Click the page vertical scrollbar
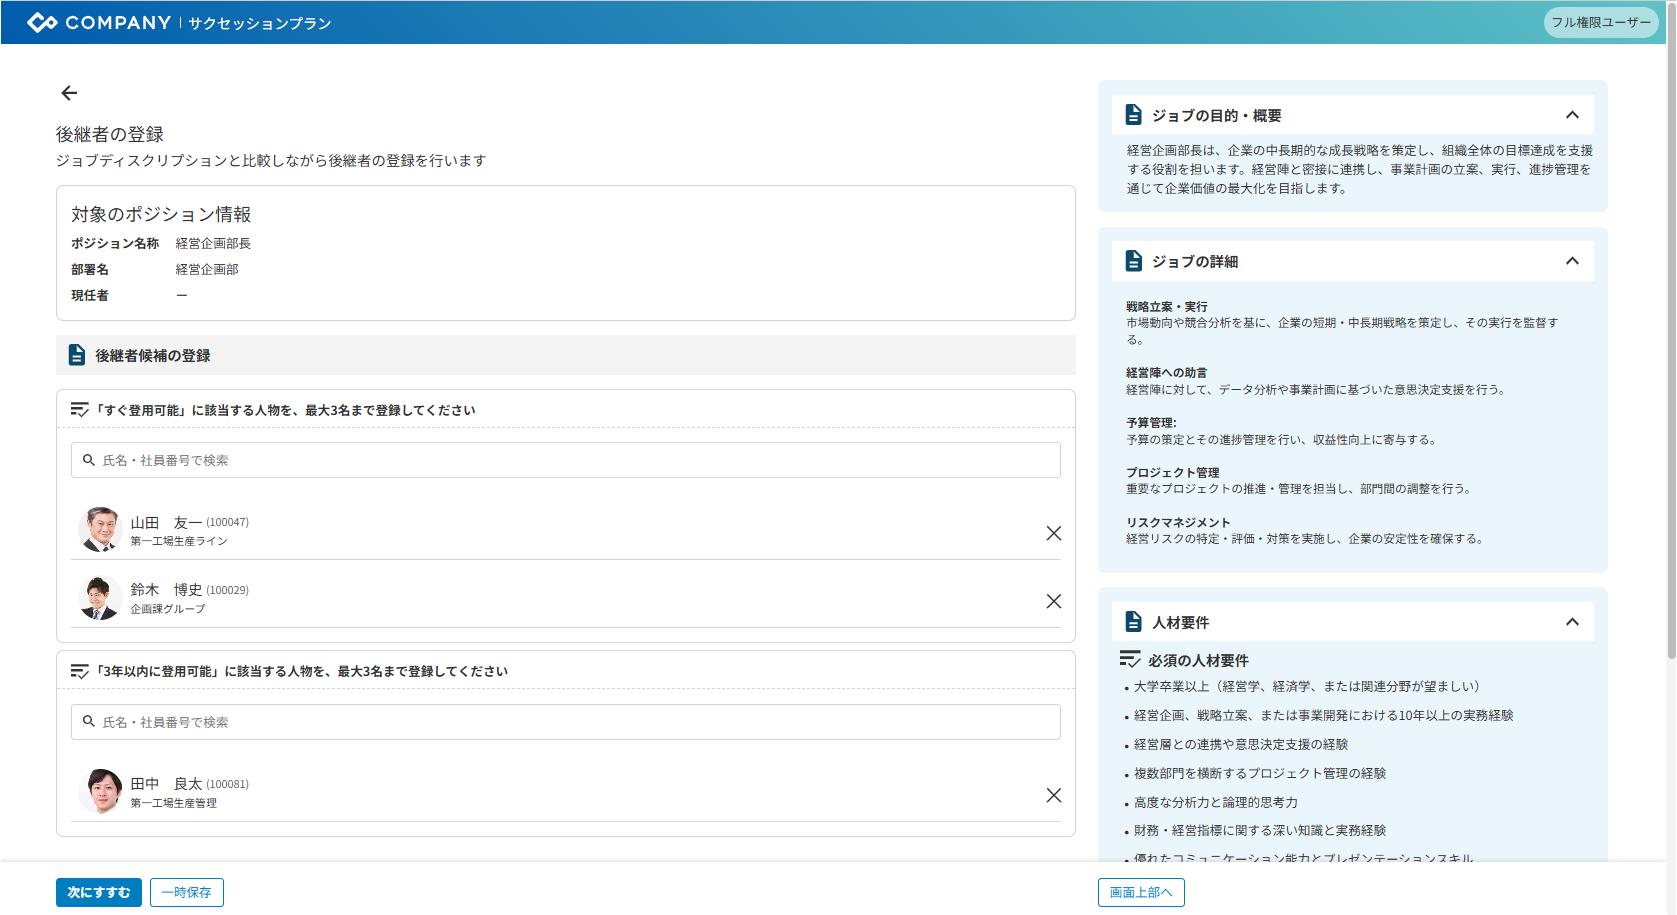The height and width of the screenshot is (915, 1677). pos(1670,350)
